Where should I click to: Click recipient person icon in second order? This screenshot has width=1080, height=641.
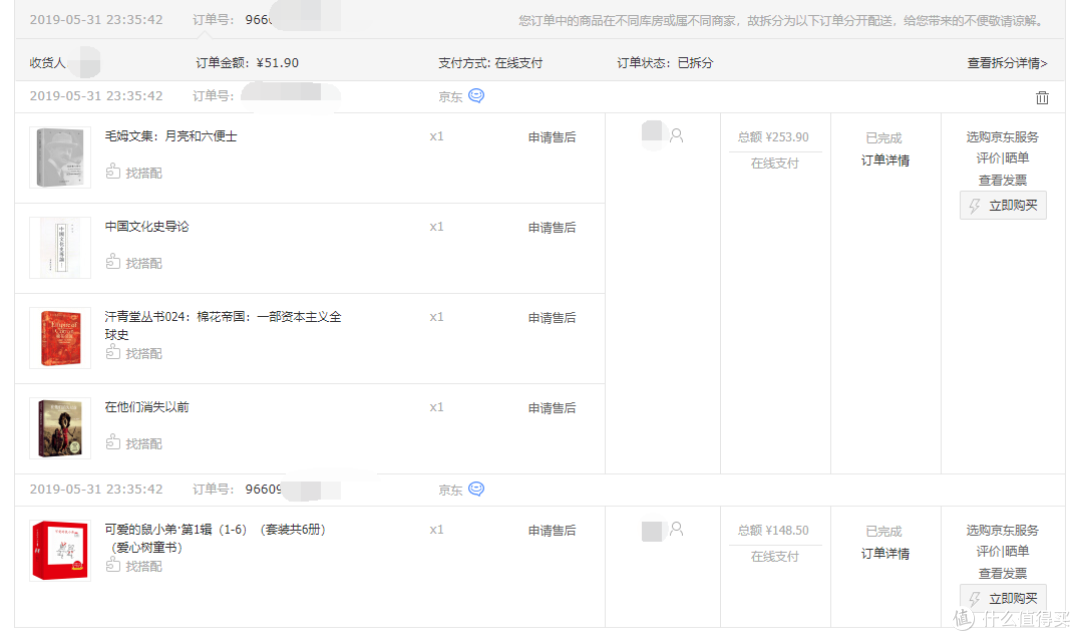[x=676, y=529]
